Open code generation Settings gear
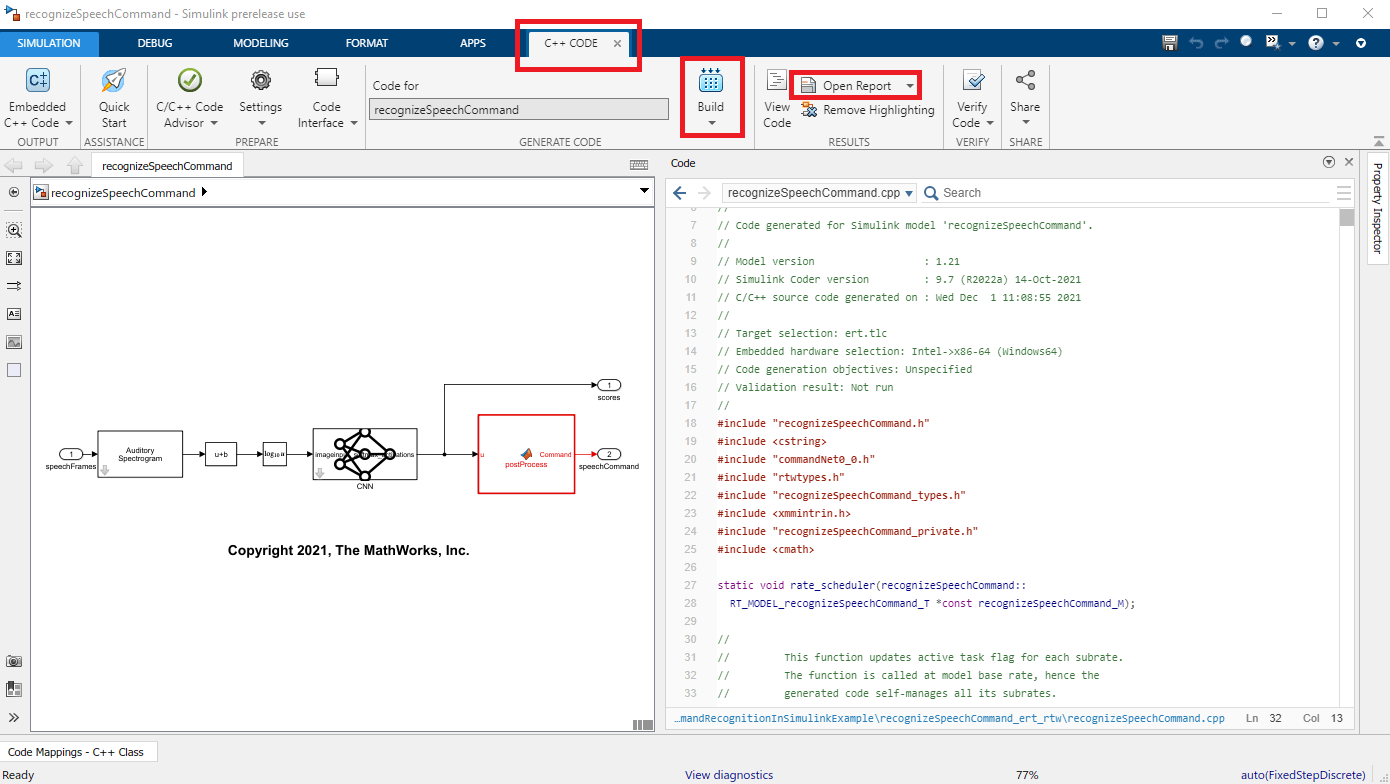This screenshot has width=1390, height=784. [x=260, y=82]
